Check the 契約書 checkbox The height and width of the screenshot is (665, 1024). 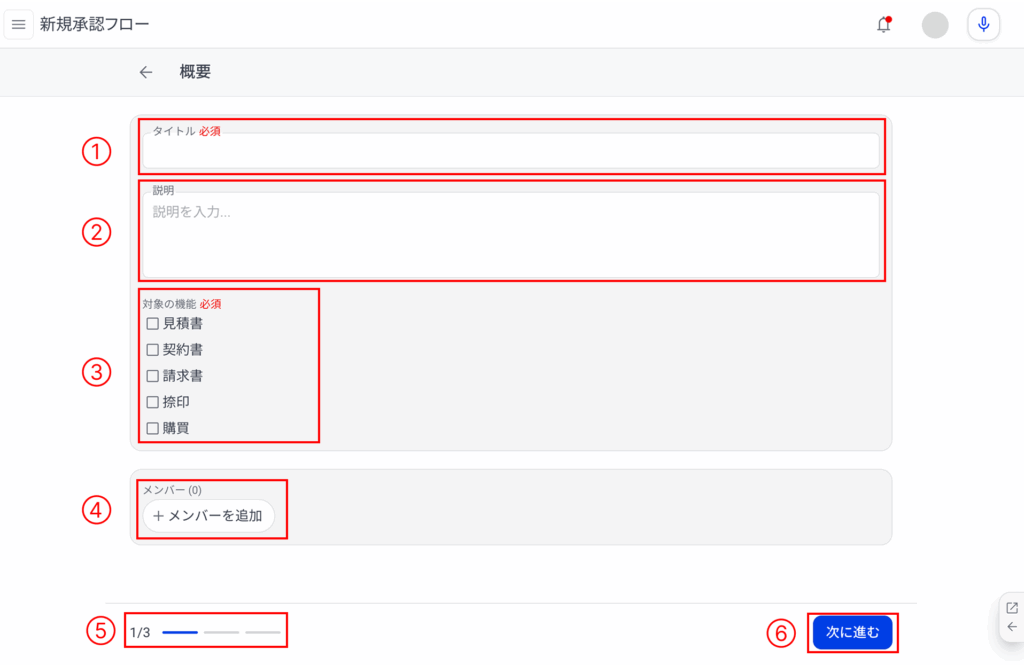pyautogui.click(x=152, y=349)
